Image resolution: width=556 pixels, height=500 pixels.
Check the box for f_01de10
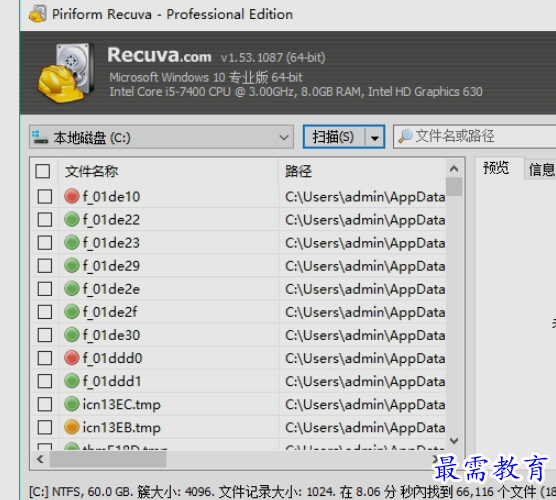tap(45, 196)
